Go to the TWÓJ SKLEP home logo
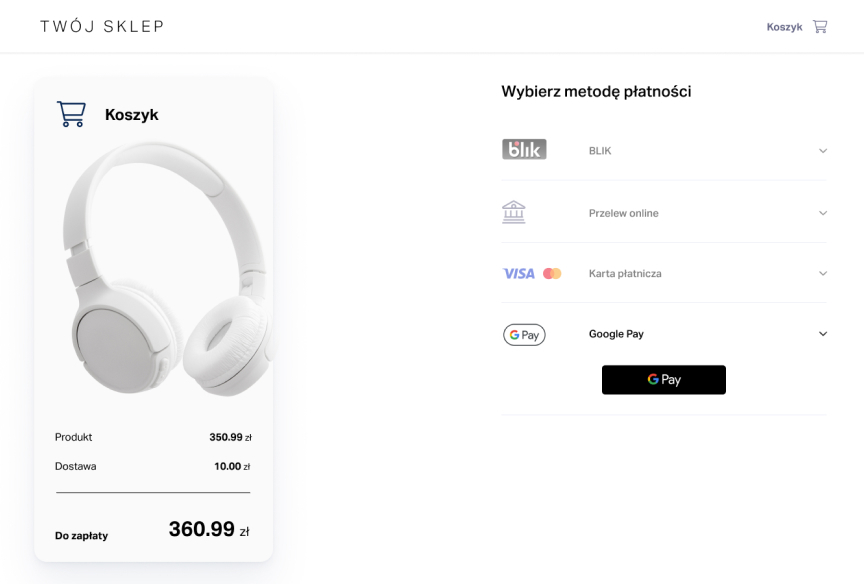 tap(101, 26)
